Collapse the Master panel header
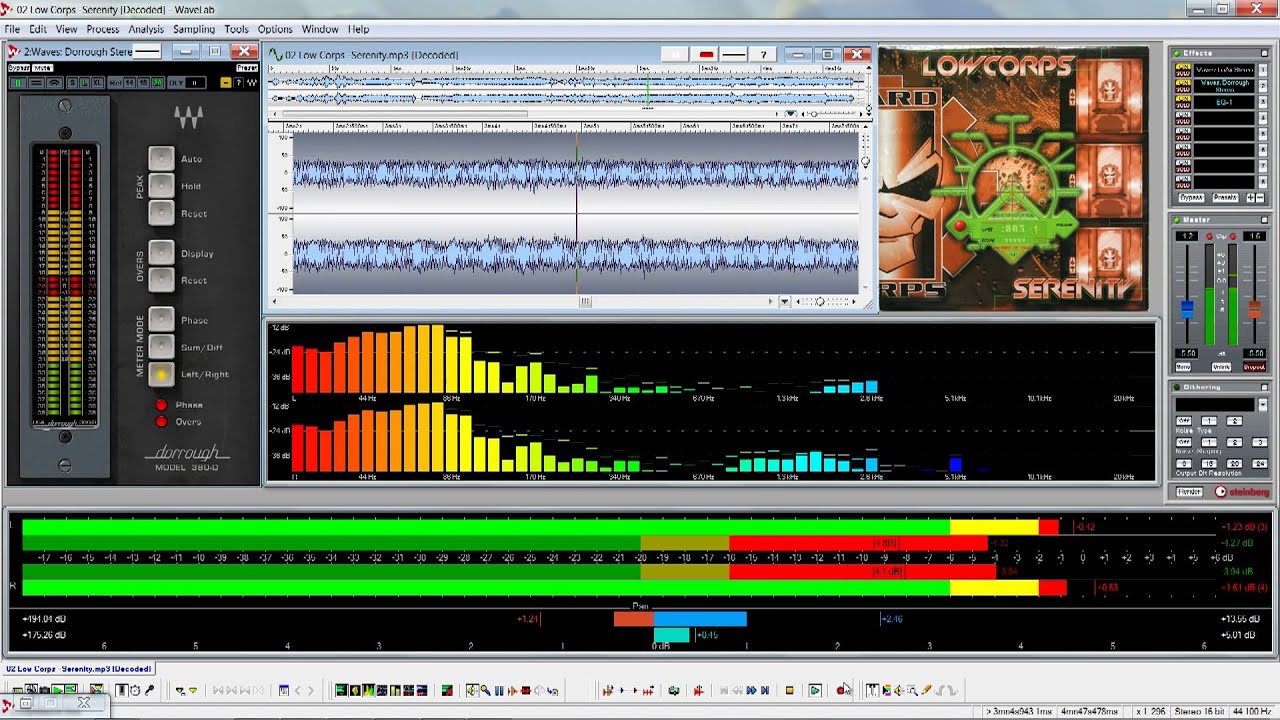This screenshot has width=1280, height=720. pyautogui.click(x=1264, y=219)
